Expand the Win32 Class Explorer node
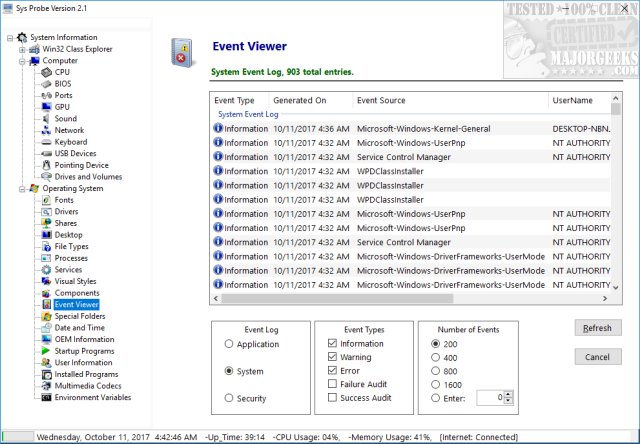Viewport: 640px width, 444px height. click(x=22, y=49)
